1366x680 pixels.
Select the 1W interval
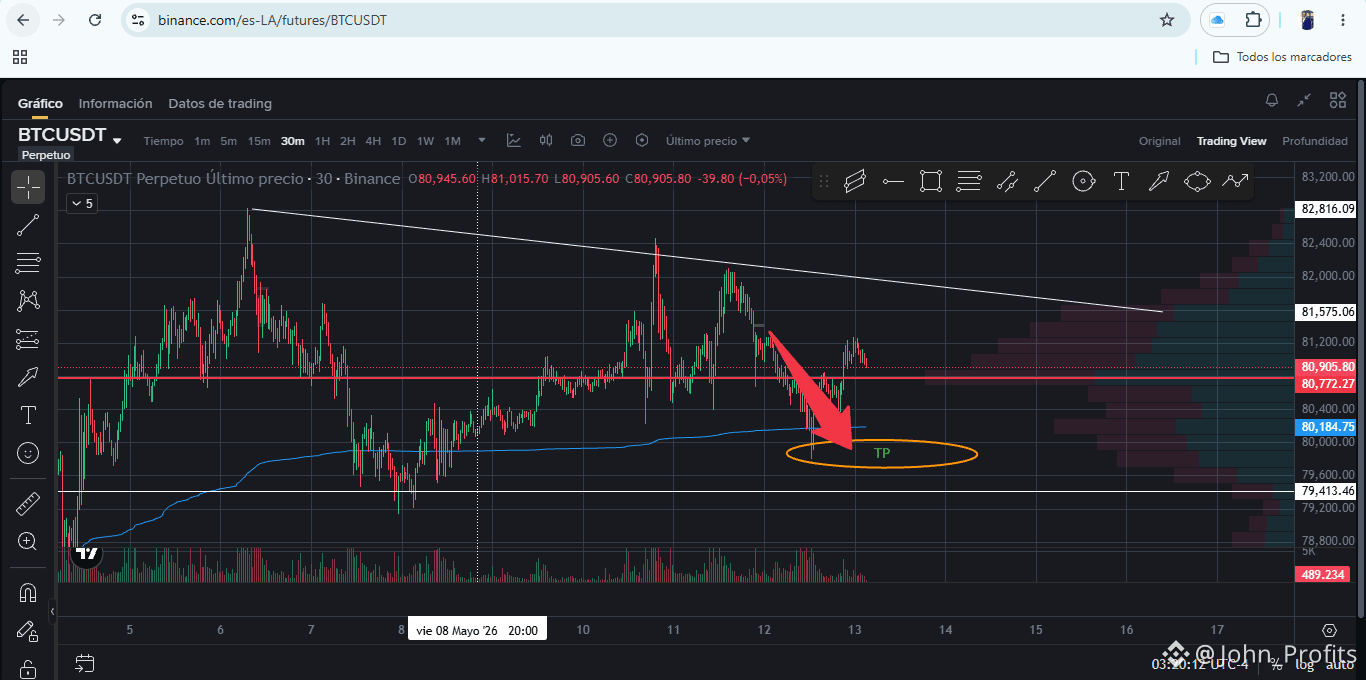(x=425, y=141)
